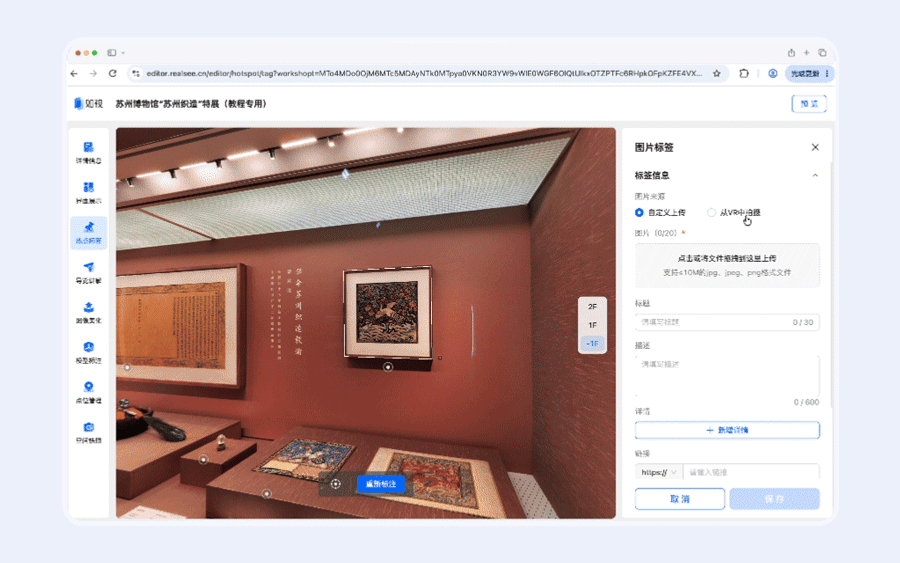The width and height of the screenshot is (900, 563).
Task: Toggle the browser sidebar icon near window controls
Action: click(111, 53)
